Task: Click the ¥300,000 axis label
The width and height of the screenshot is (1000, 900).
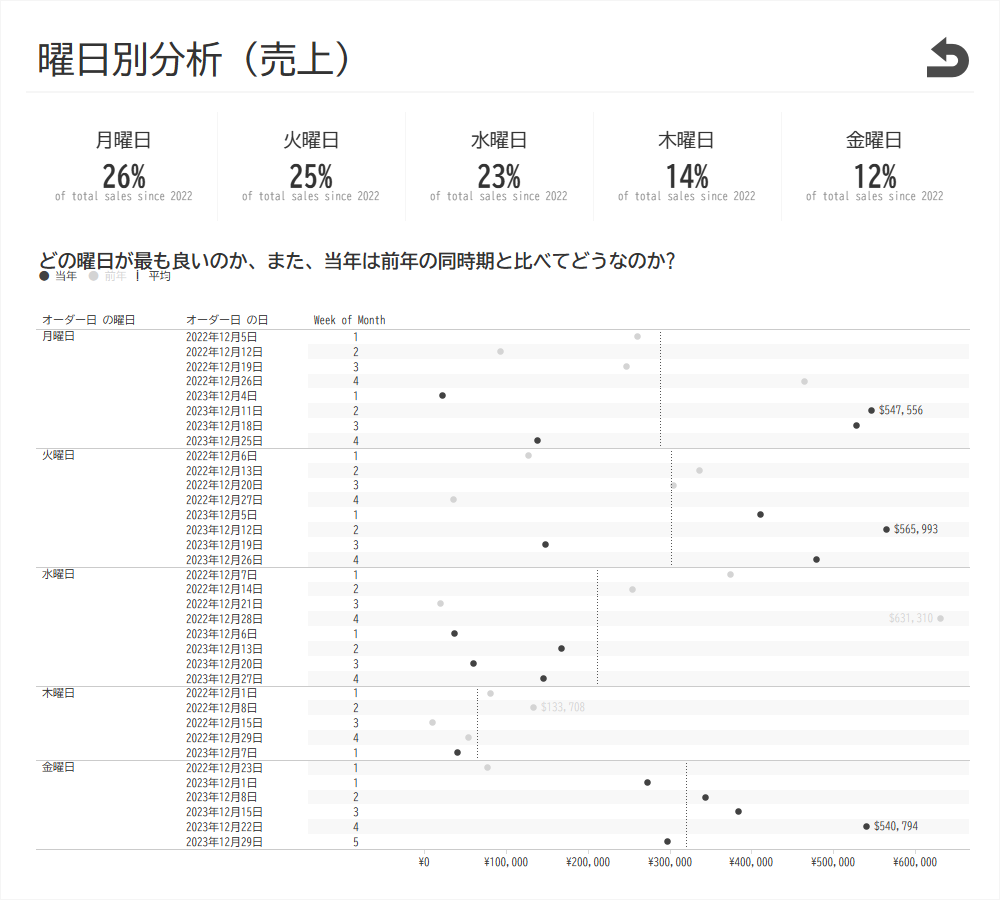Action: tap(670, 862)
